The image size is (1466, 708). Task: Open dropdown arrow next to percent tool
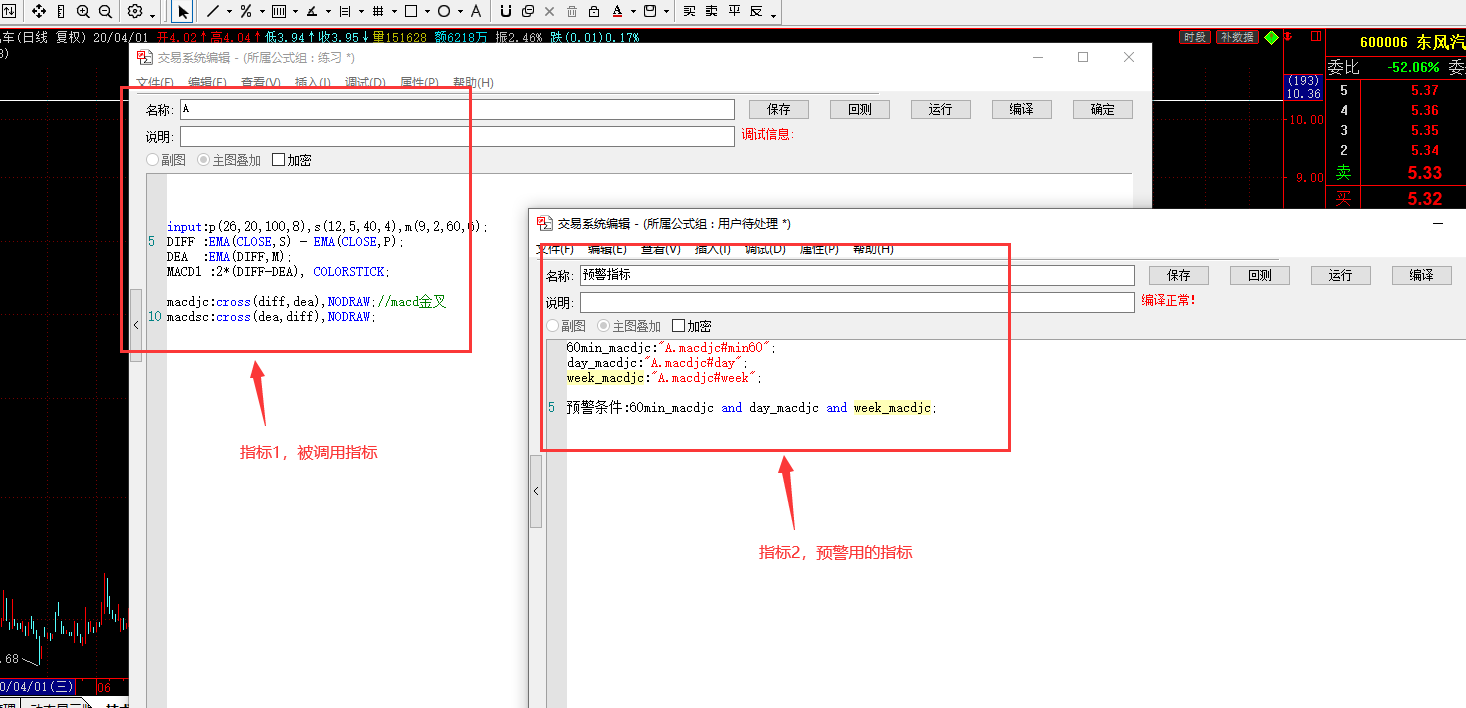click(262, 13)
